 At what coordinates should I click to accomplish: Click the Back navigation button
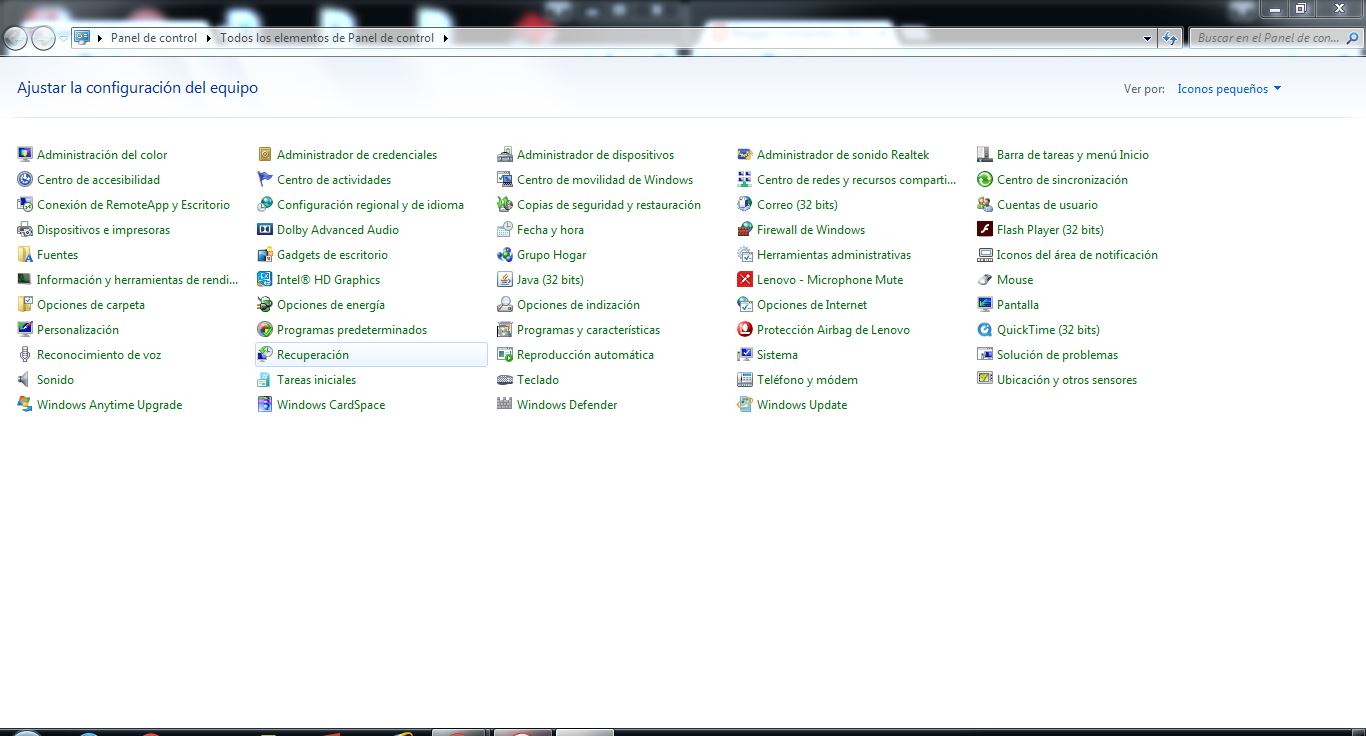[16, 38]
